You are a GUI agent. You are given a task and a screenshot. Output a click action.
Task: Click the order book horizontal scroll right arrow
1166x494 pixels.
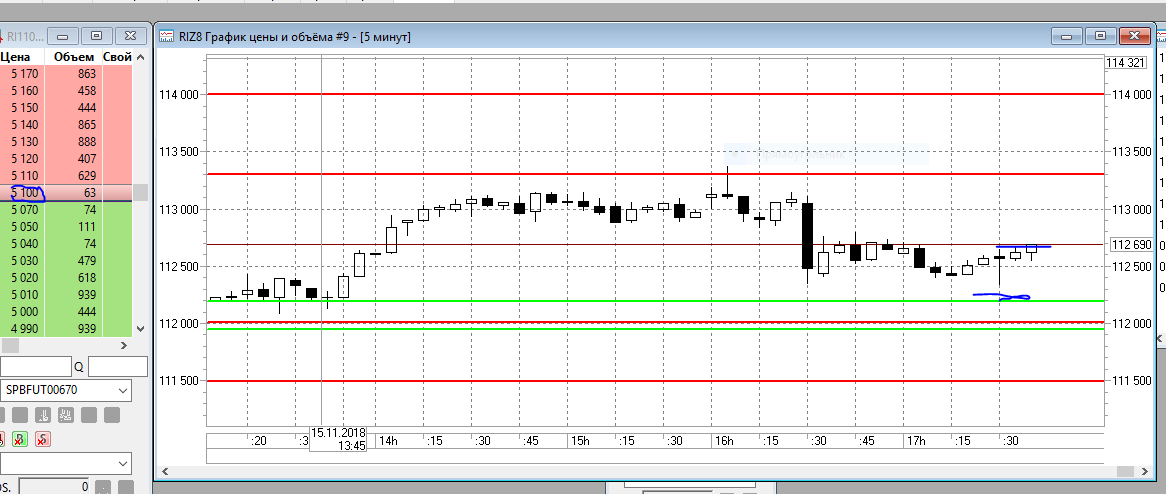click(123, 345)
